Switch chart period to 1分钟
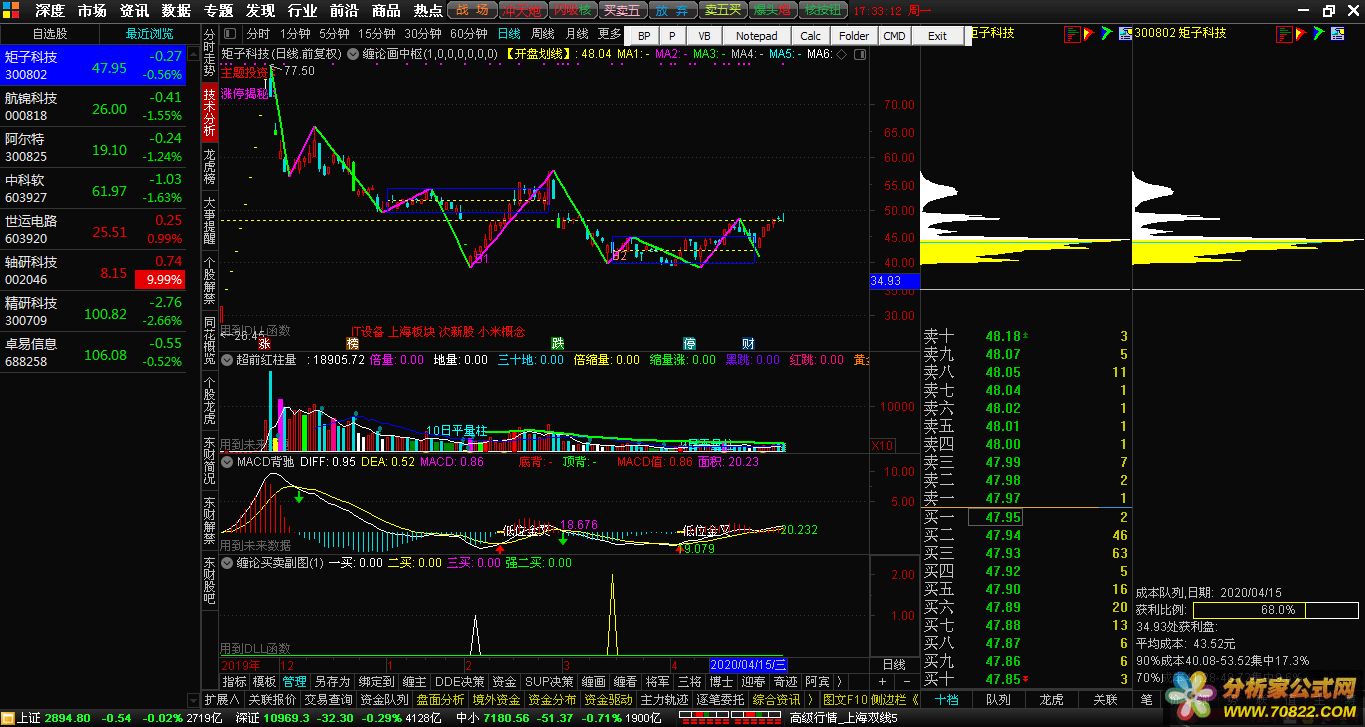Image resolution: width=1365 pixels, height=727 pixels. (295, 33)
